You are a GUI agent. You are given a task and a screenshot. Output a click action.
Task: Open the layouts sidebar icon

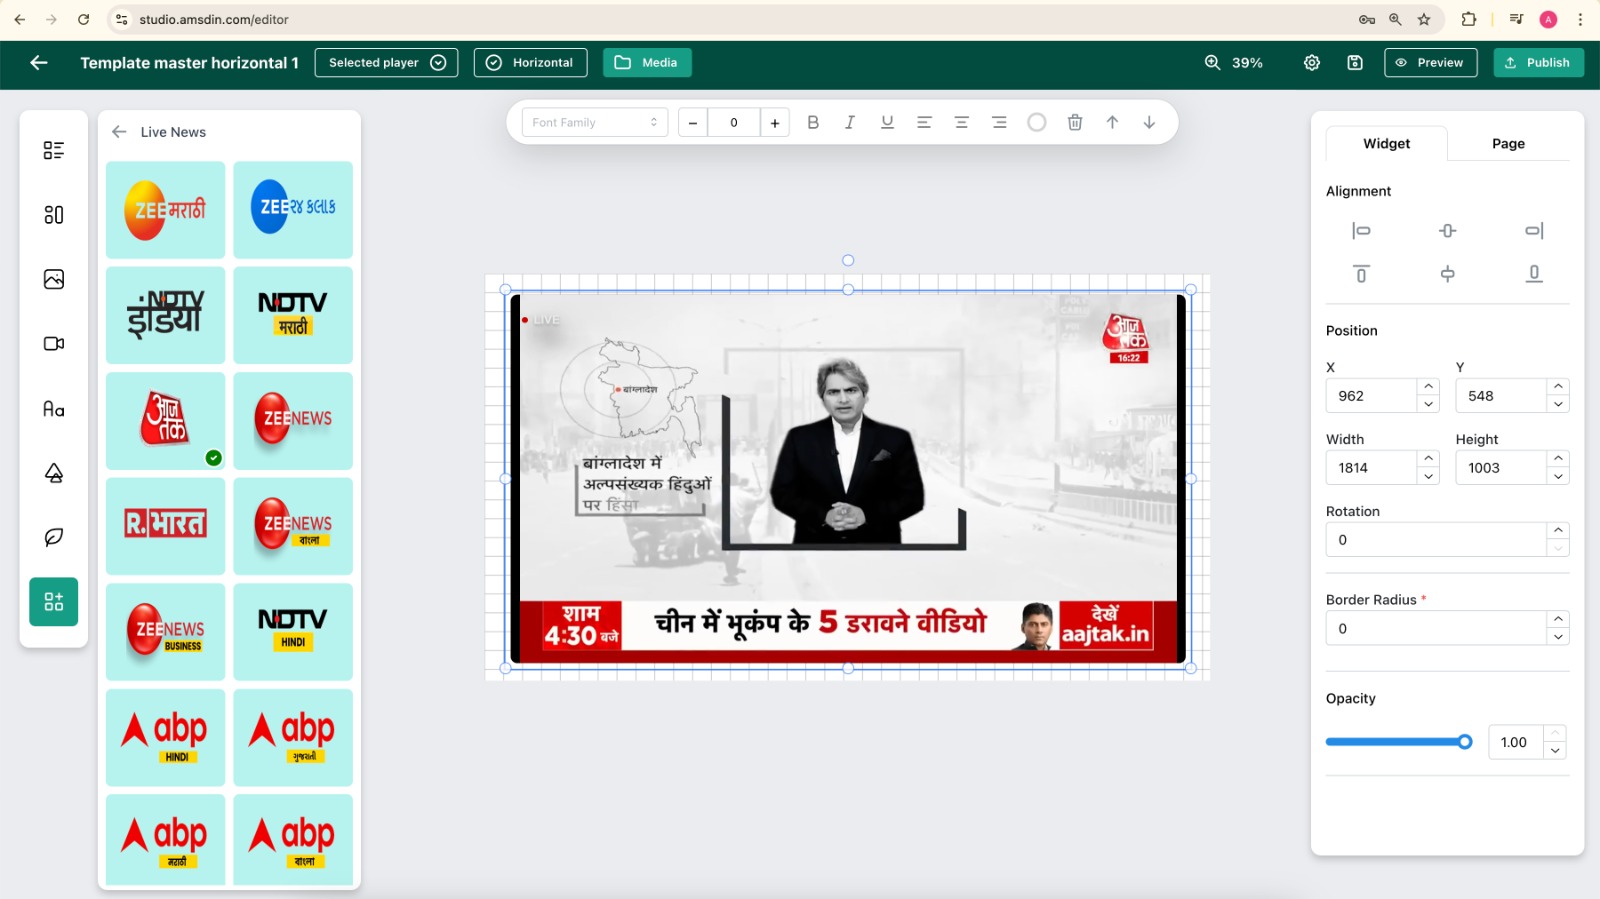pos(54,215)
